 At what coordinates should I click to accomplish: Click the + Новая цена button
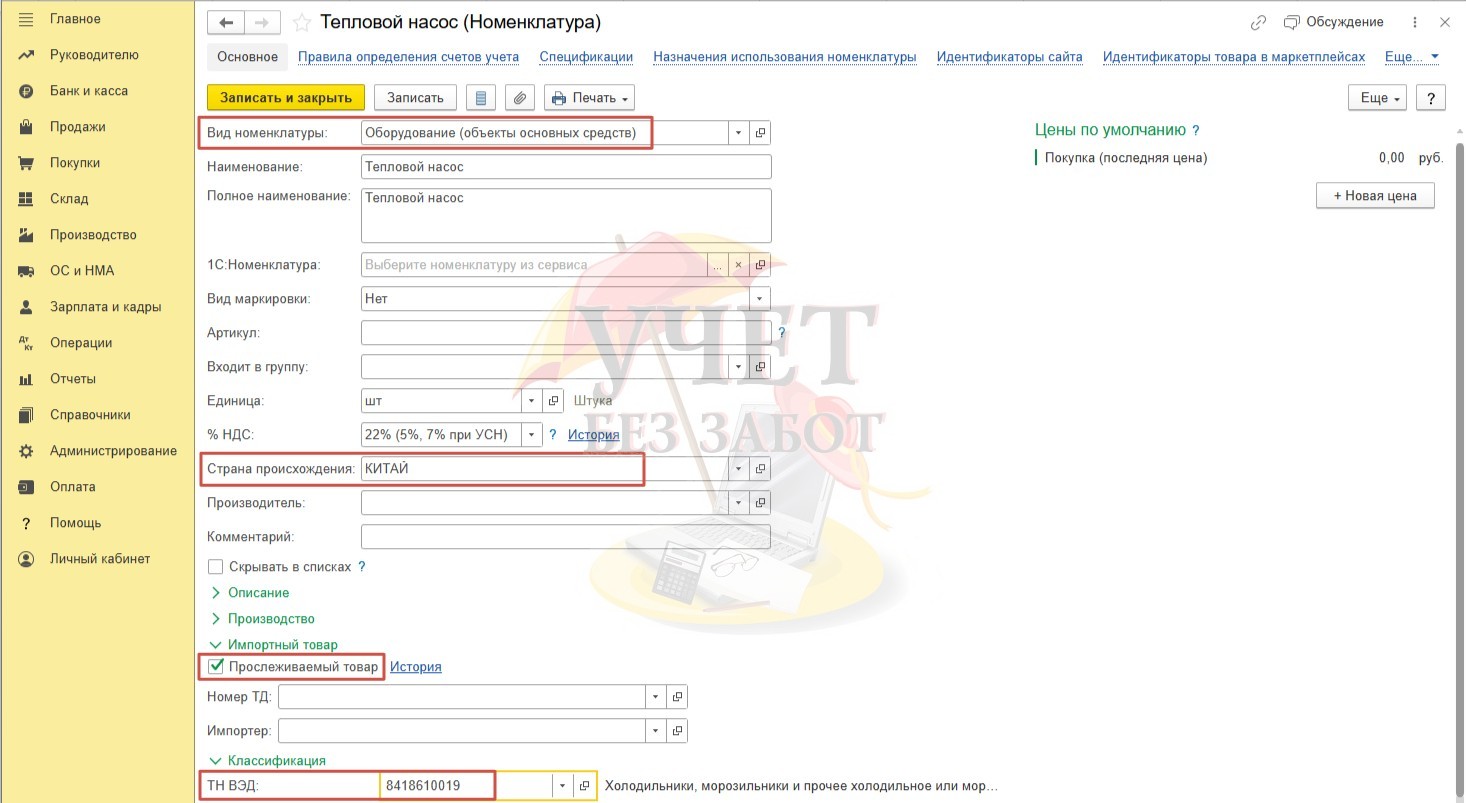(x=1374, y=196)
